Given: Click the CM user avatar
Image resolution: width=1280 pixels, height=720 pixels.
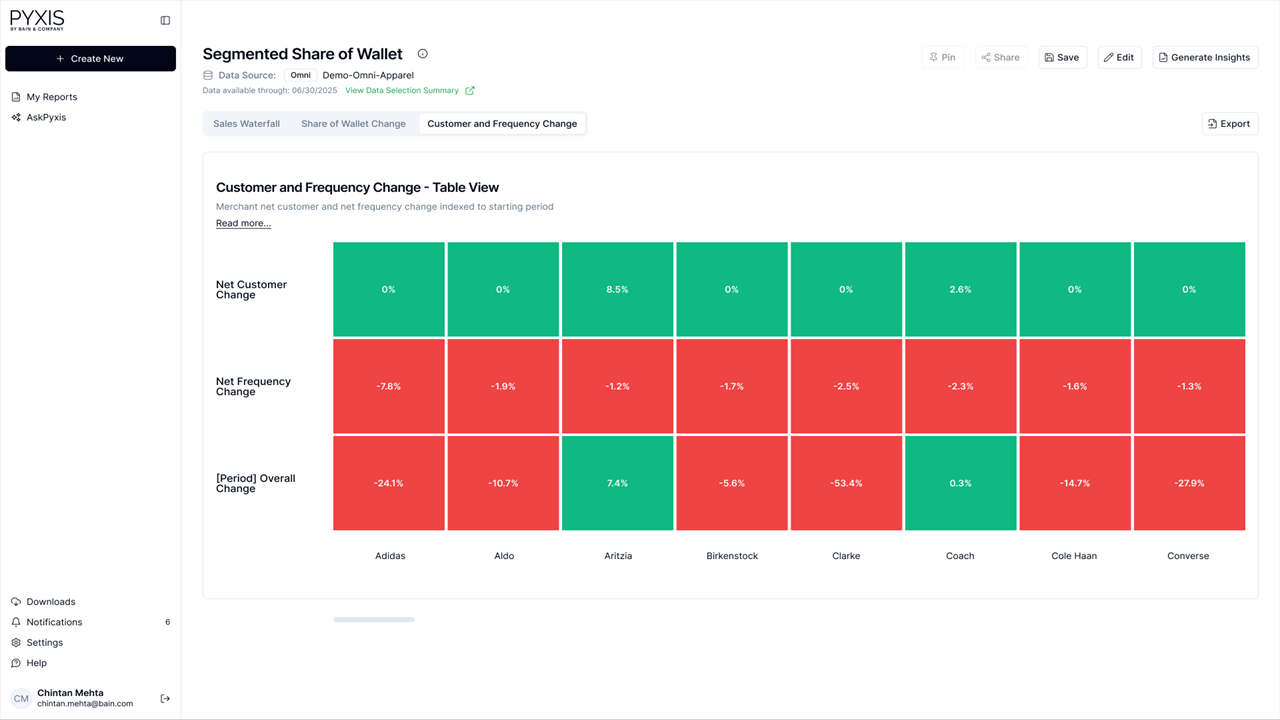Looking at the screenshot, I should 21,698.
